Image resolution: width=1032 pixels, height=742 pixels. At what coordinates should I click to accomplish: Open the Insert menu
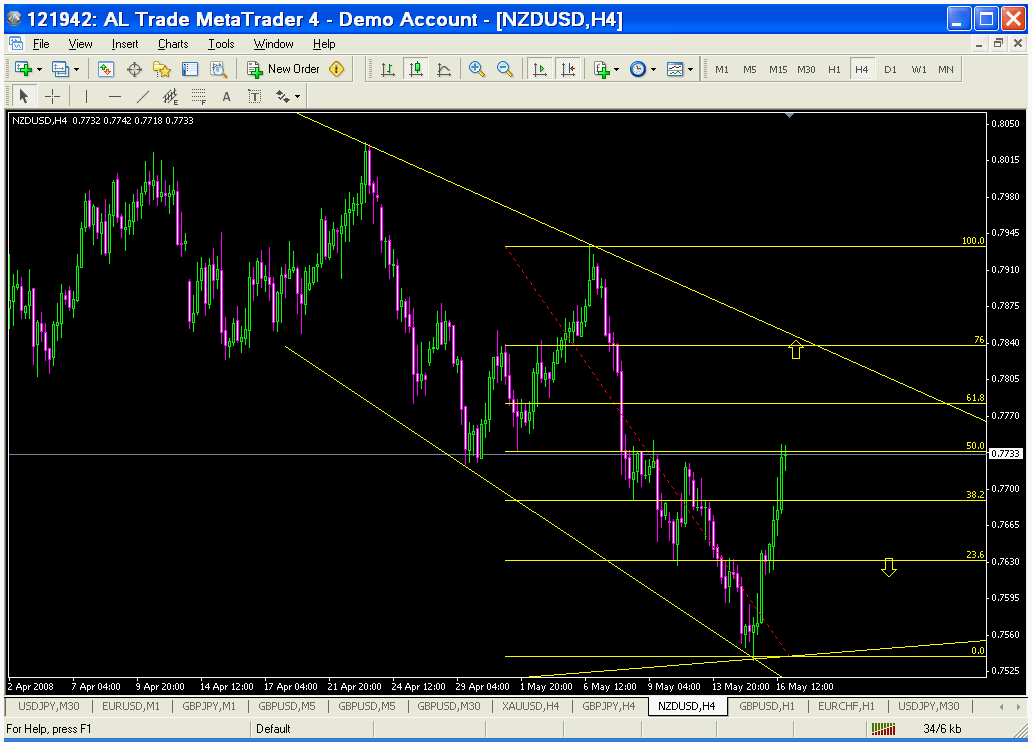(125, 44)
